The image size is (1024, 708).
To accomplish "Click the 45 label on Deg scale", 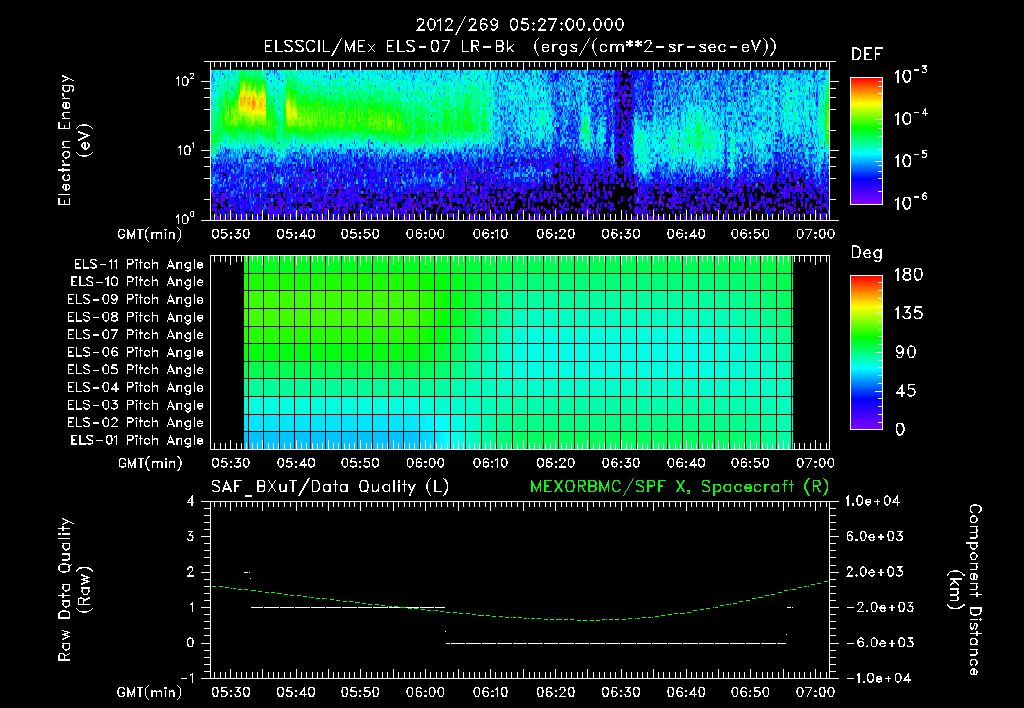I will tap(906, 391).
